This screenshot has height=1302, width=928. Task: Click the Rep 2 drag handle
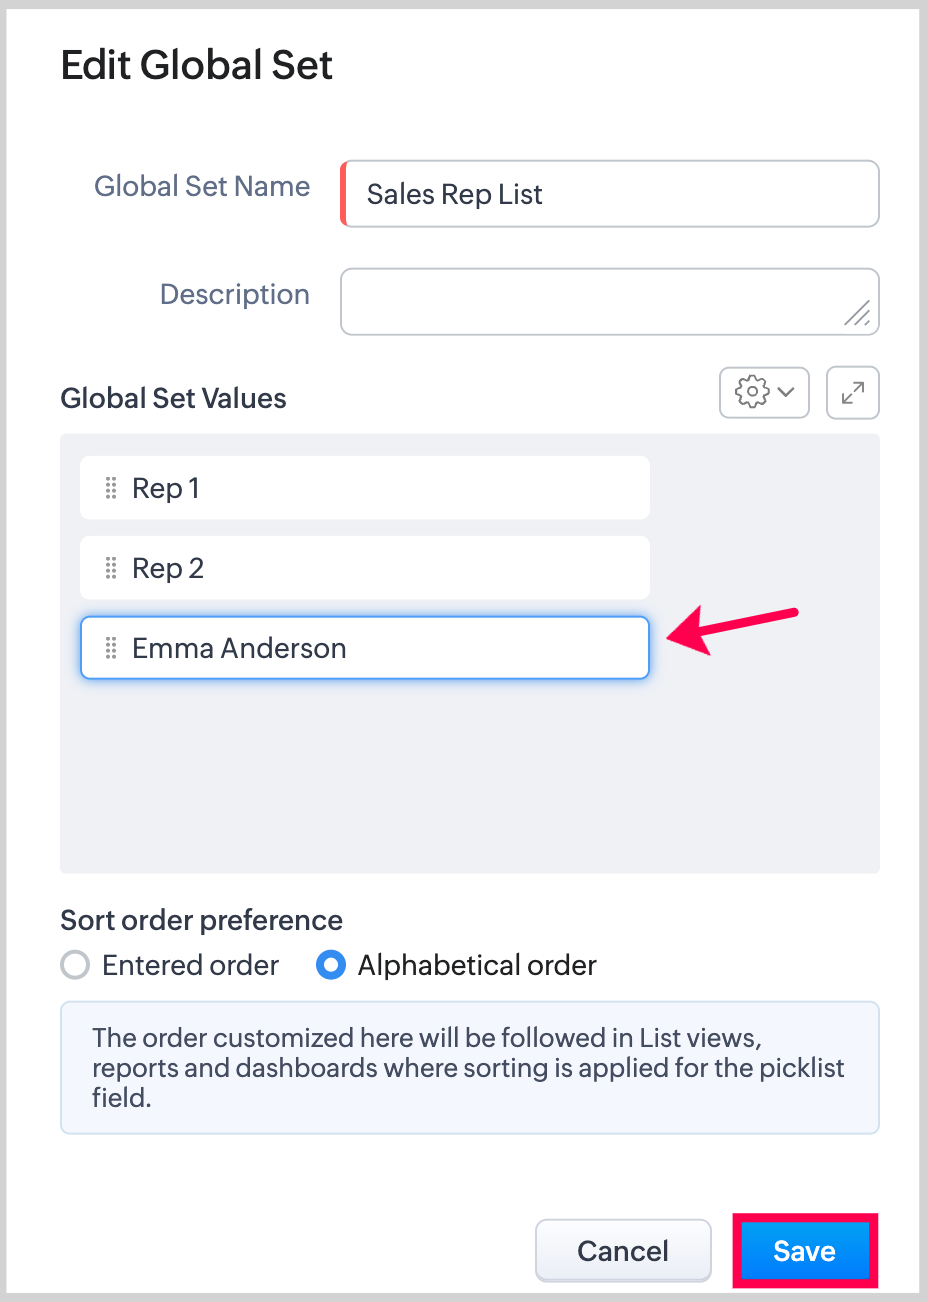point(111,568)
